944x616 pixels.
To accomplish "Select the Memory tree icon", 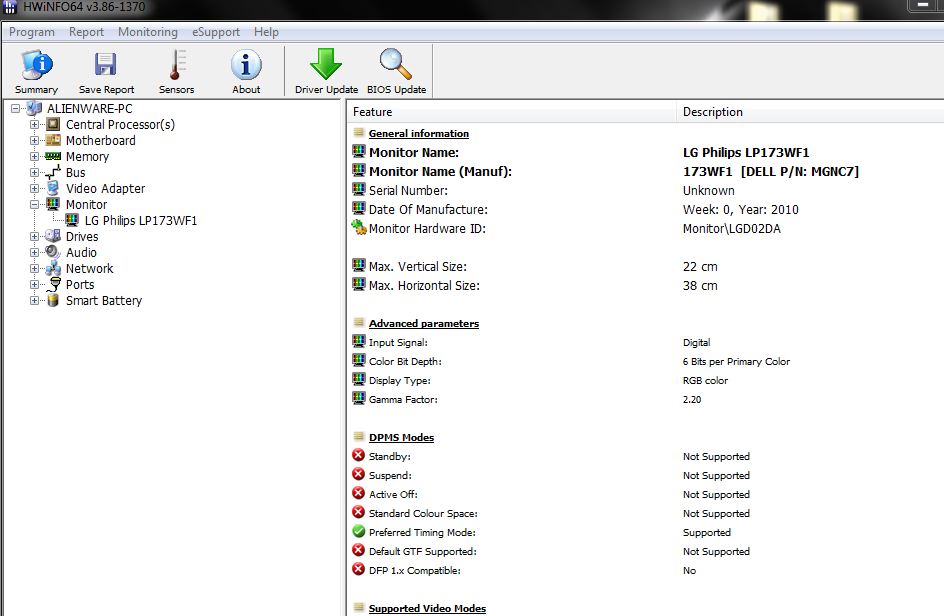I will coord(53,156).
